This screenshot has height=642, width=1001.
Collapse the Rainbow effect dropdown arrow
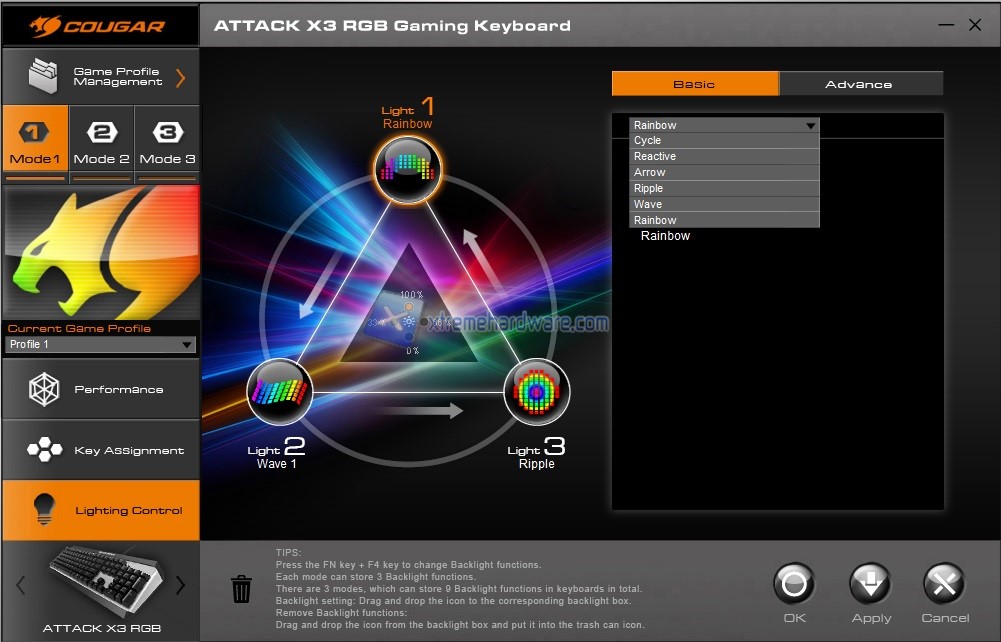click(810, 125)
